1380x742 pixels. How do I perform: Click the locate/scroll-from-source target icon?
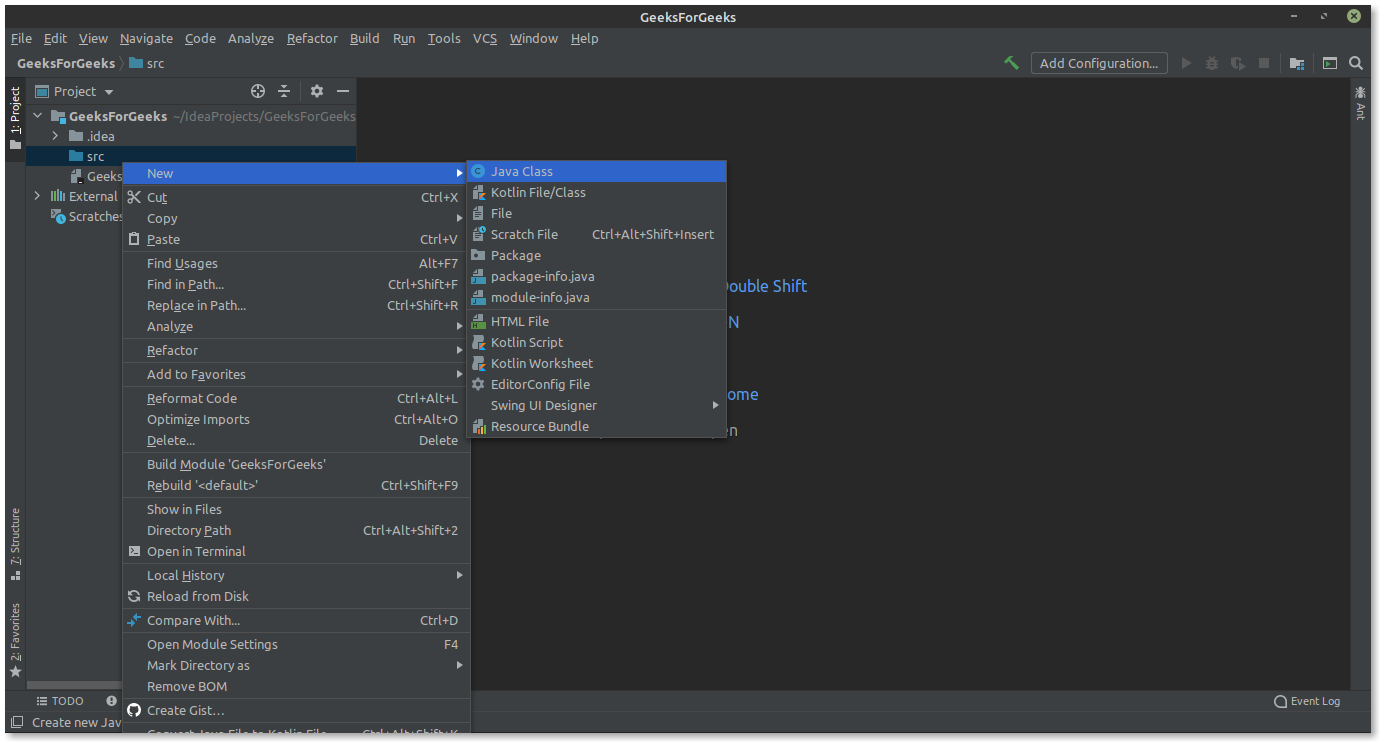tap(258, 91)
